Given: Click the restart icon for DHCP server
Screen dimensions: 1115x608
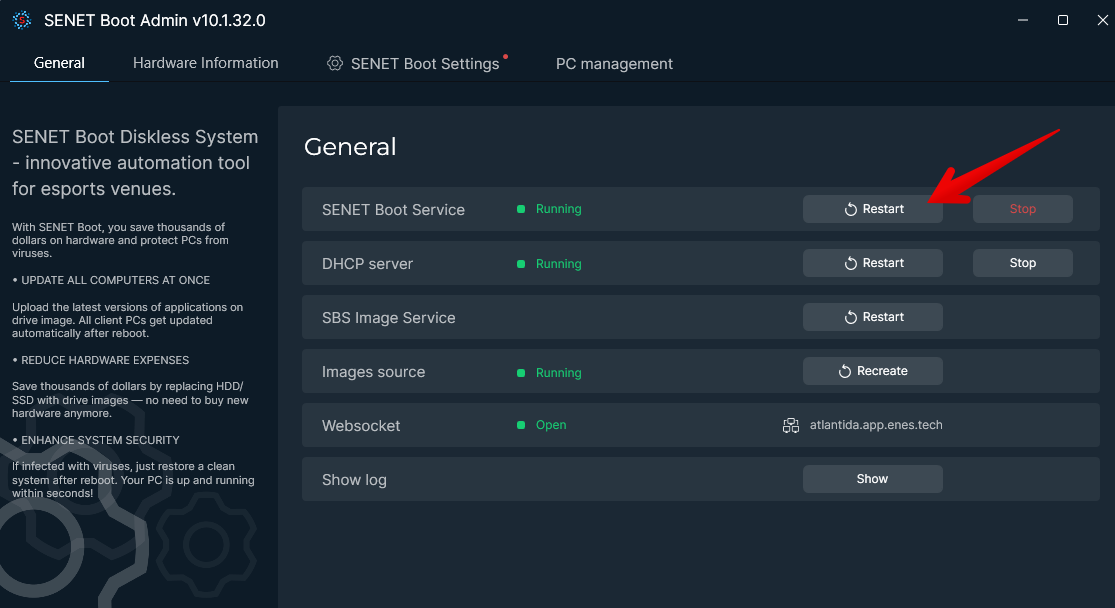Looking at the screenshot, I should coord(849,263).
